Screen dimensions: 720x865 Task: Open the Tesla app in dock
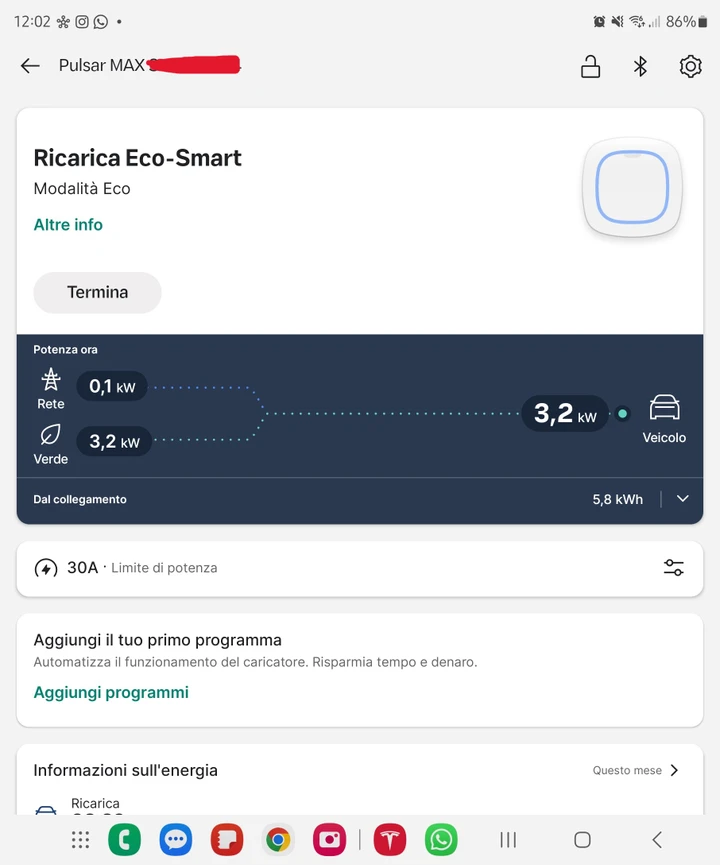point(390,840)
